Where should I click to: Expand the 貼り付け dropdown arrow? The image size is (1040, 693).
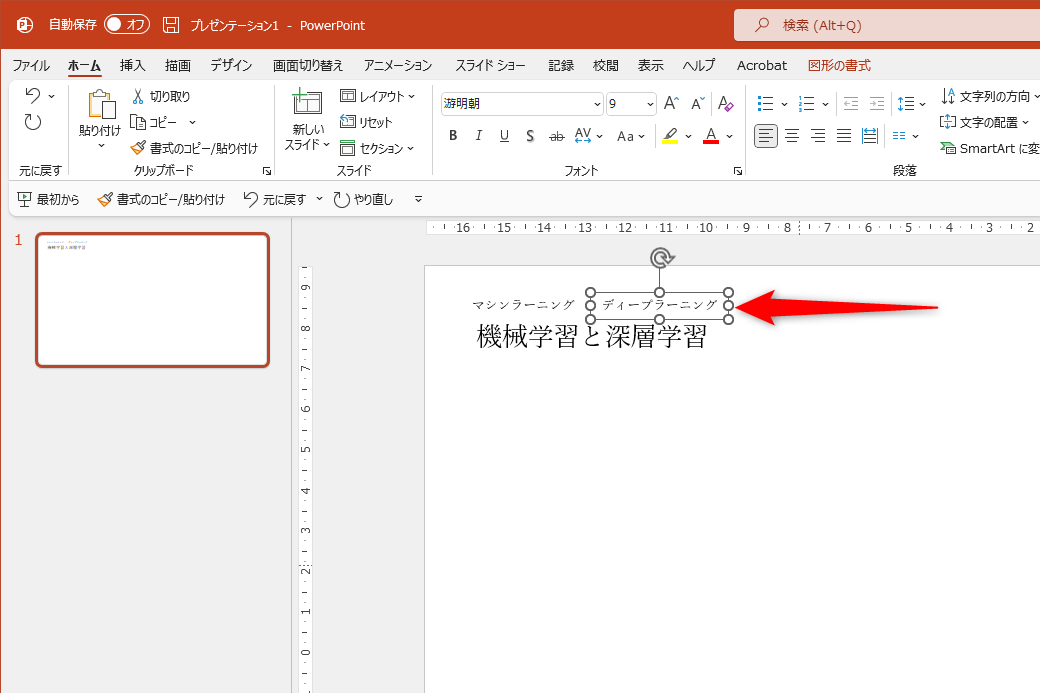[x=101, y=146]
